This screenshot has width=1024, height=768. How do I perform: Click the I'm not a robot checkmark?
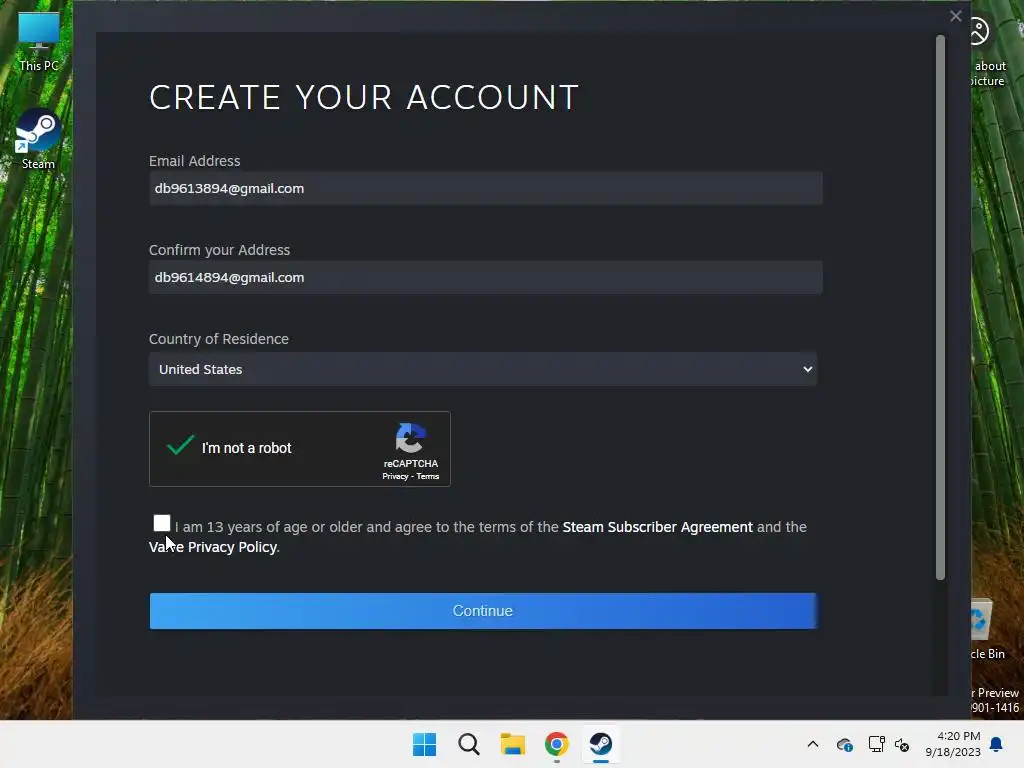(180, 445)
